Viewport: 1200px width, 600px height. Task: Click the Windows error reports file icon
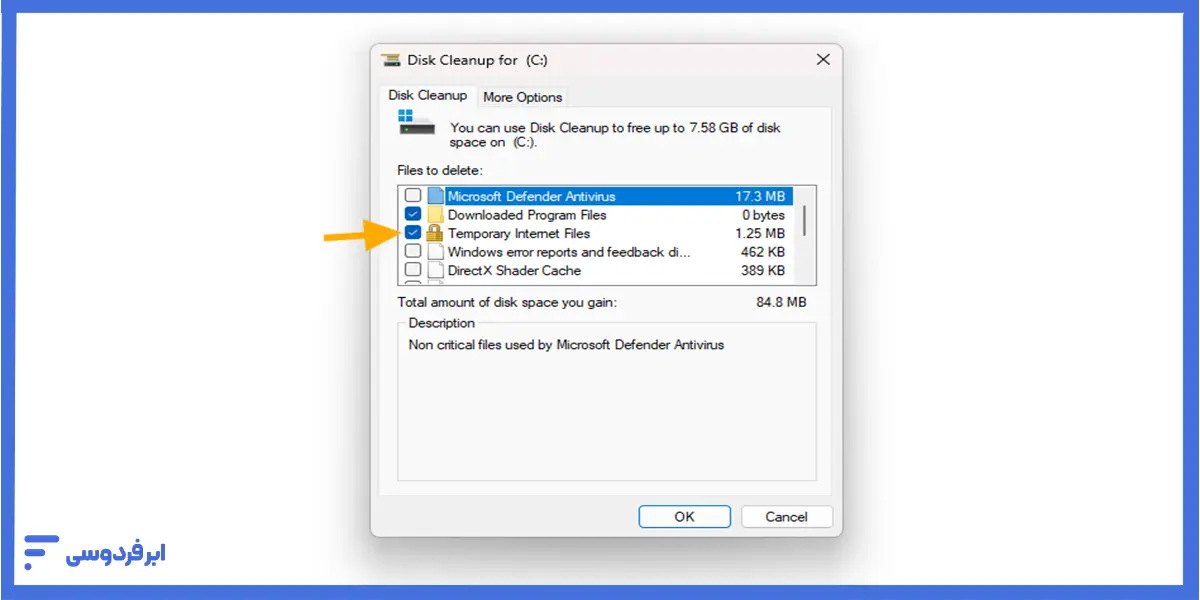point(435,252)
